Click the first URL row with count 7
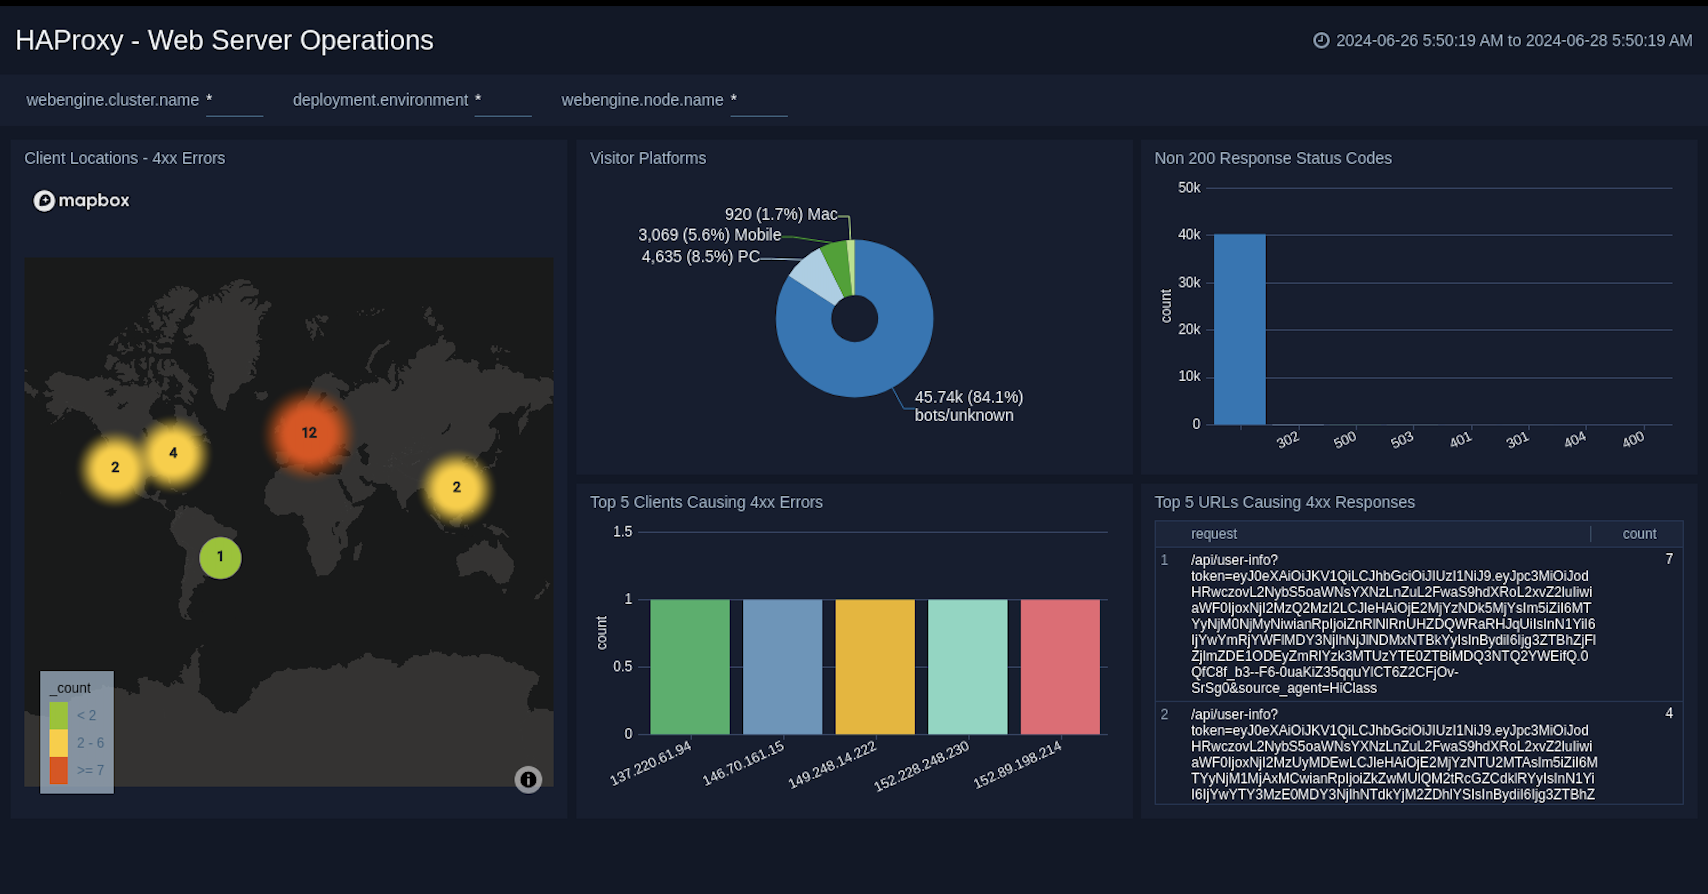 (x=1418, y=624)
